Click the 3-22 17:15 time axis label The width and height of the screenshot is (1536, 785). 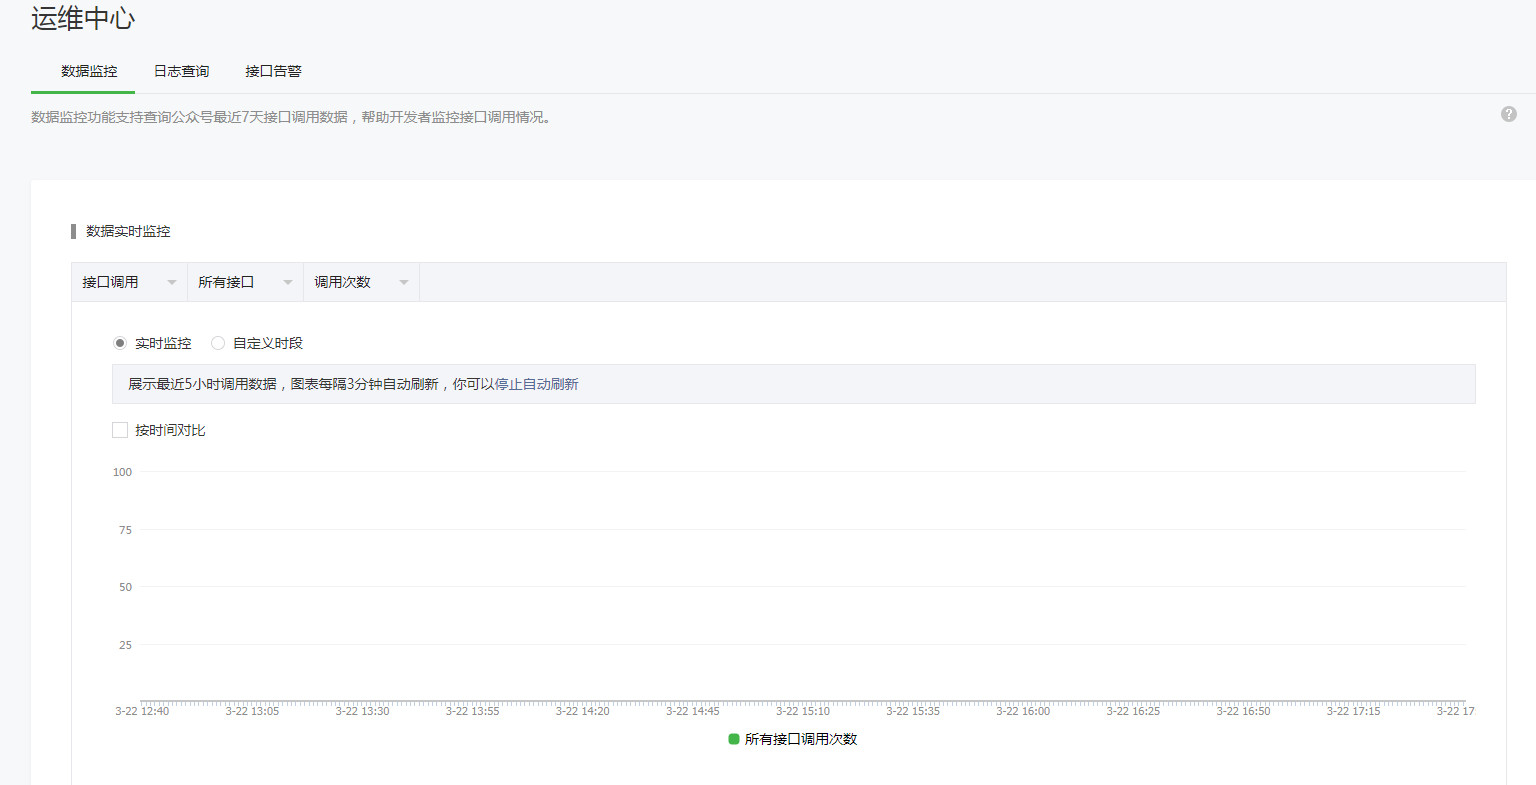coord(1353,711)
